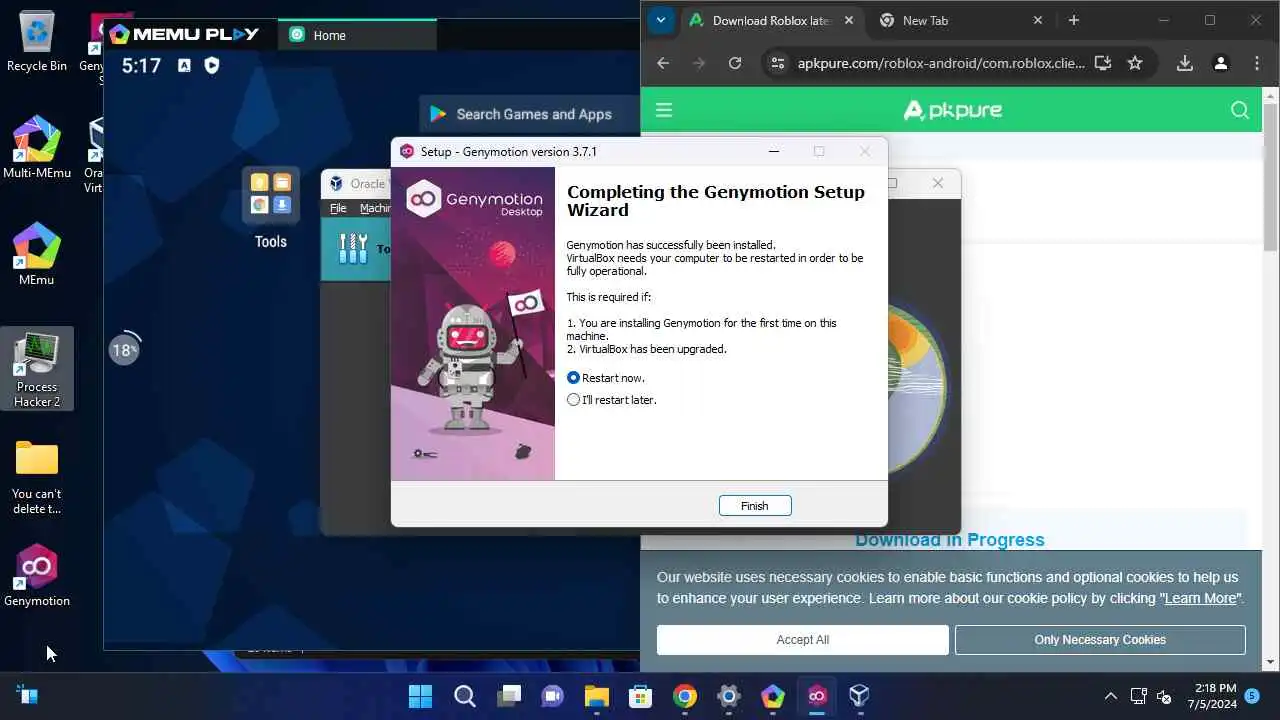The width and height of the screenshot is (1280, 720).
Task: Open taskbar Search
Action: [465, 696]
